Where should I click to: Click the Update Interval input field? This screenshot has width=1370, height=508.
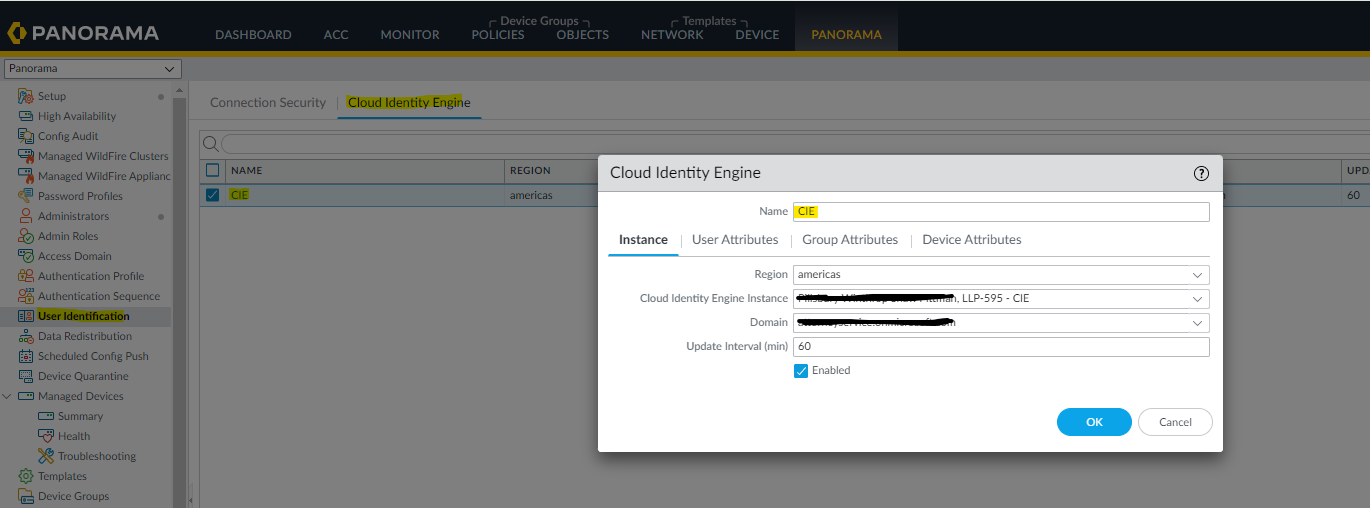1000,346
